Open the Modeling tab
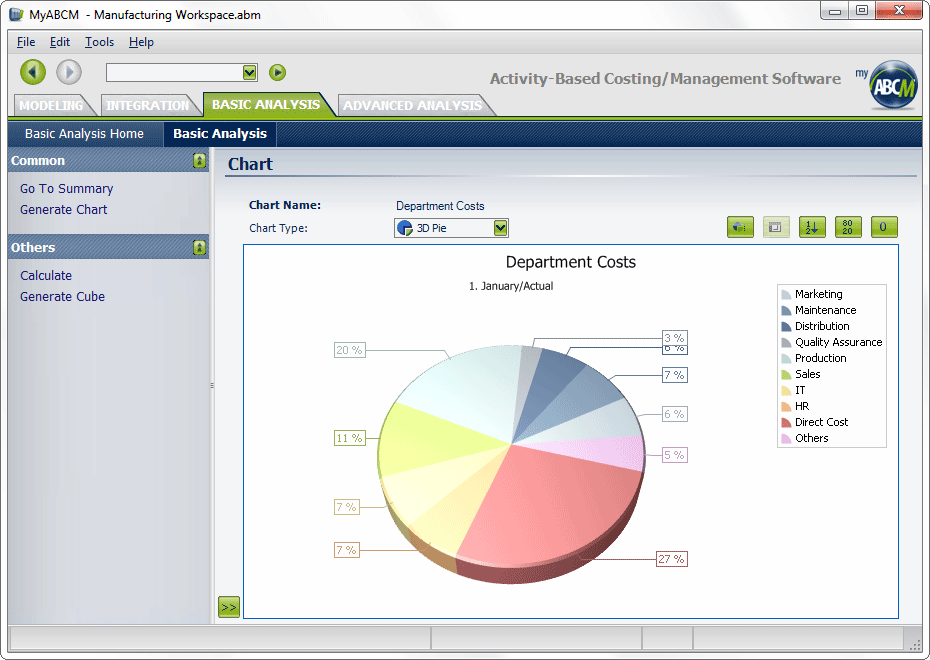The height and width of the screenshot is (660, 930). (x=51, y=105)
